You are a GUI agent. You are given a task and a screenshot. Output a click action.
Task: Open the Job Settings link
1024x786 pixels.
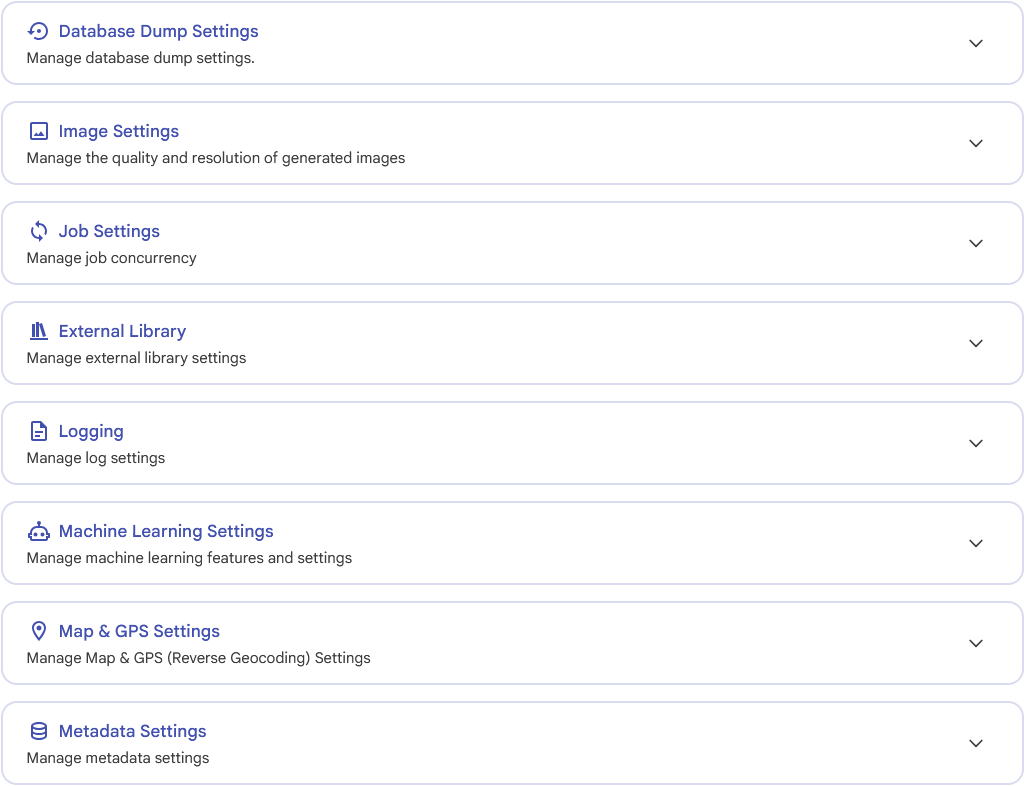[x=109, y=231]
